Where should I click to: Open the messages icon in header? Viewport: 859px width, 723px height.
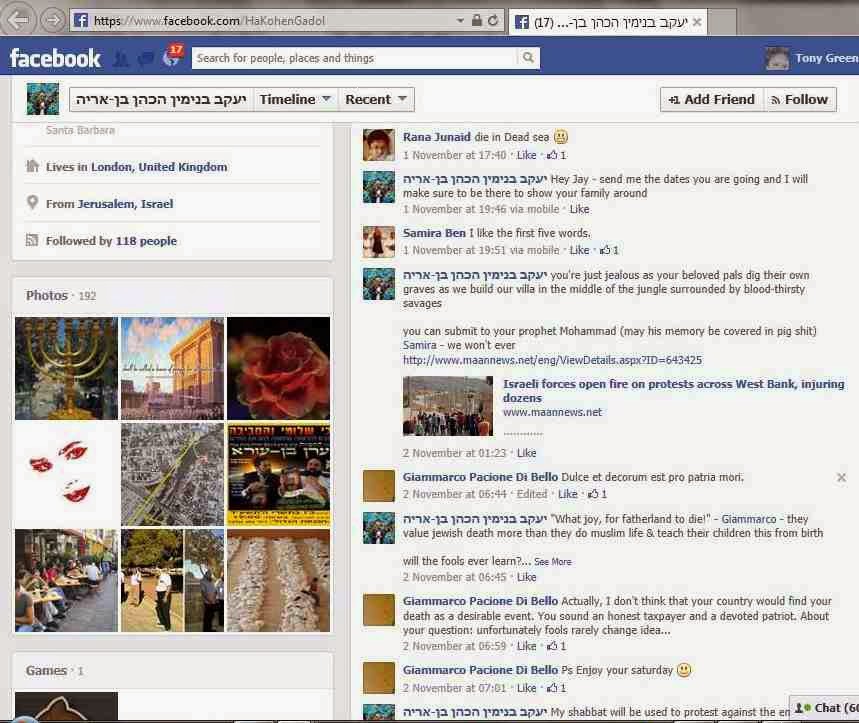(146, 58)
